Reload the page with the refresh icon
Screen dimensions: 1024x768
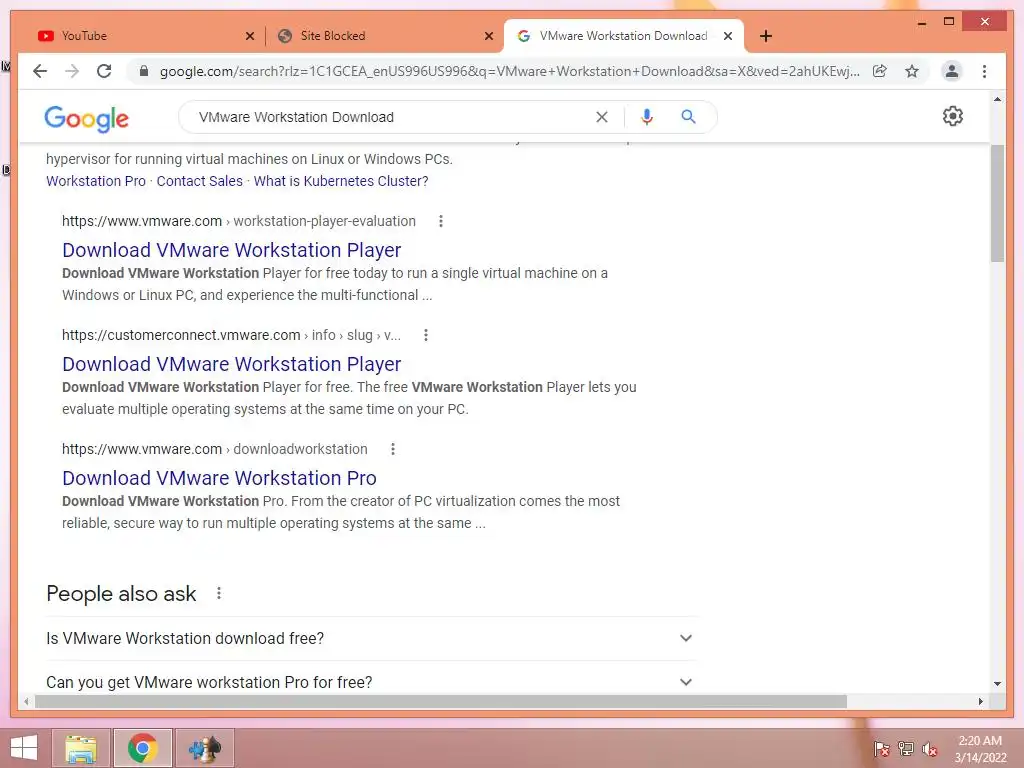pos(104,71)
